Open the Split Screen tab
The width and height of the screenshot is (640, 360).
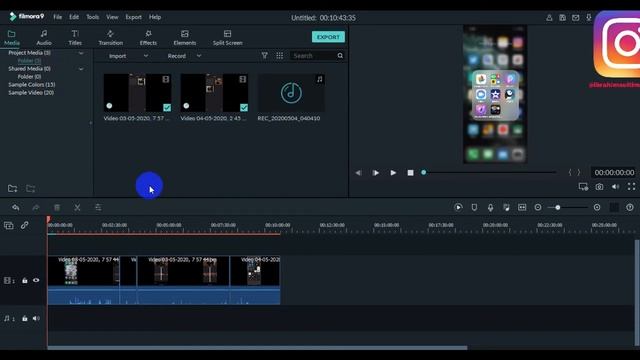point(228,38)
